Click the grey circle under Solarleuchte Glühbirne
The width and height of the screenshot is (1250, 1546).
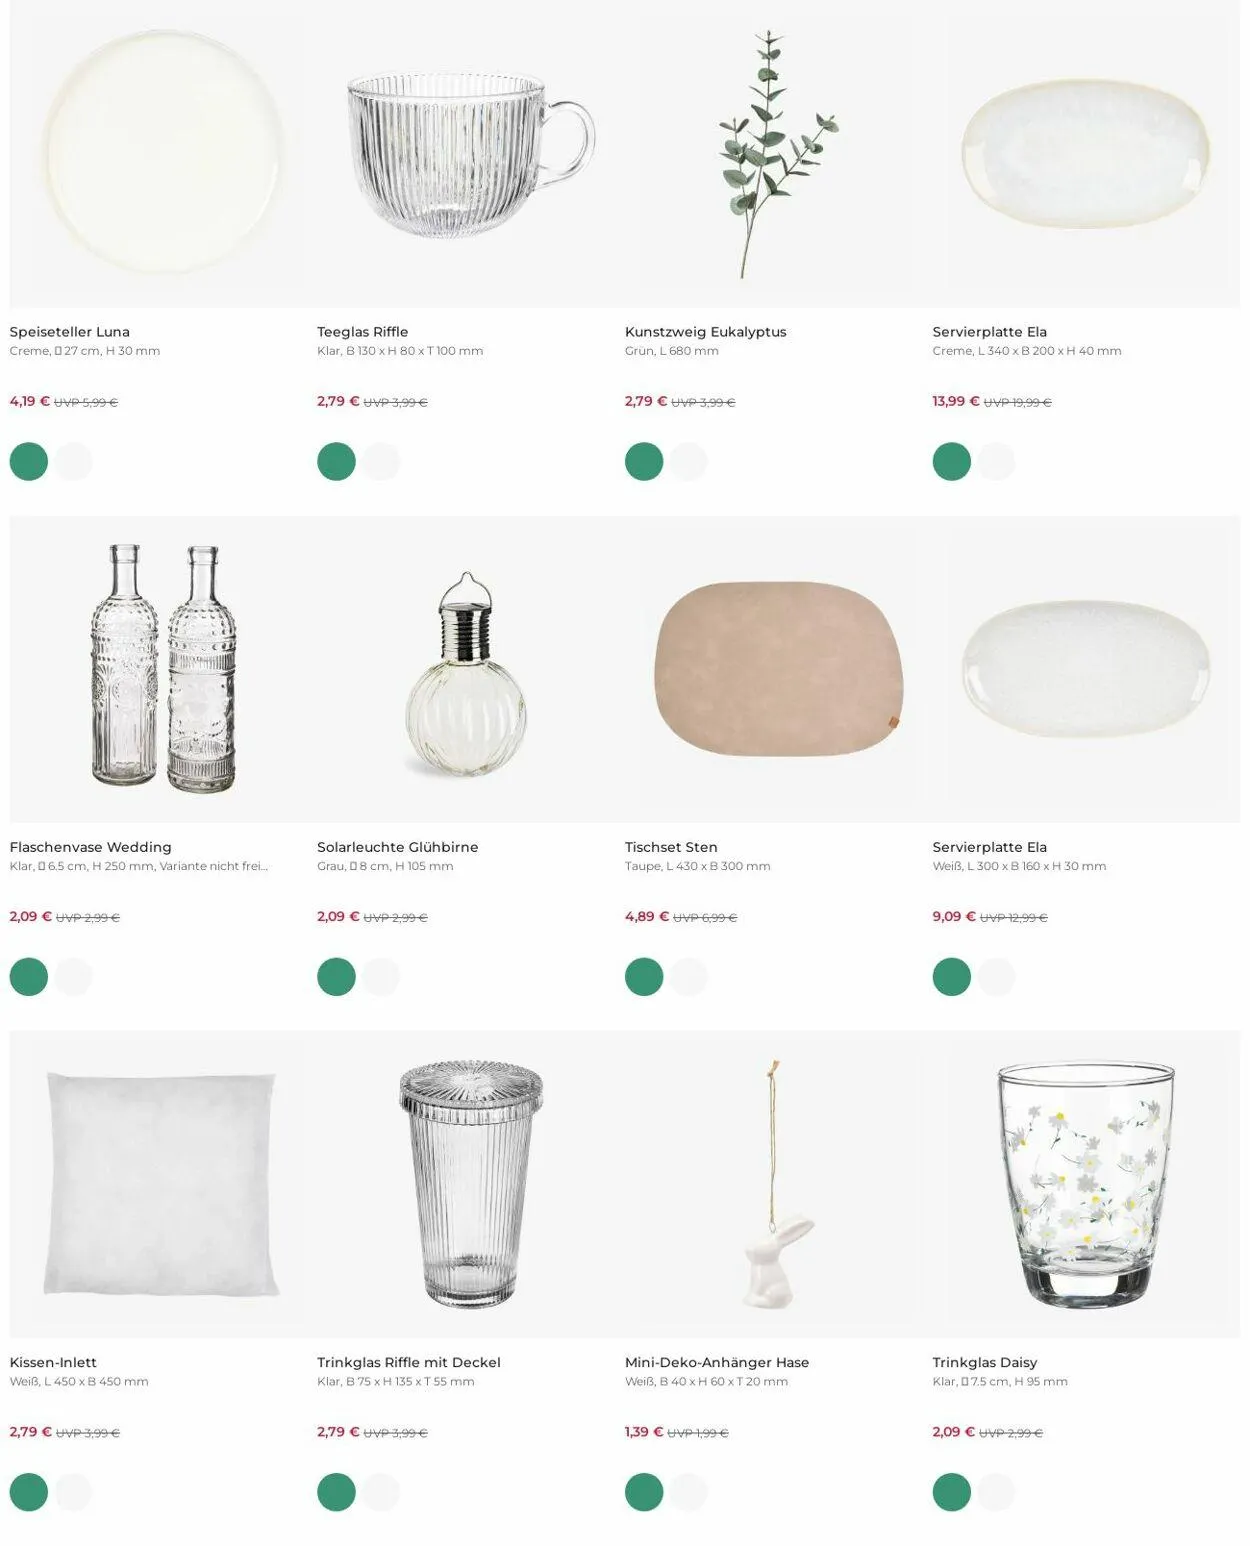381,977
